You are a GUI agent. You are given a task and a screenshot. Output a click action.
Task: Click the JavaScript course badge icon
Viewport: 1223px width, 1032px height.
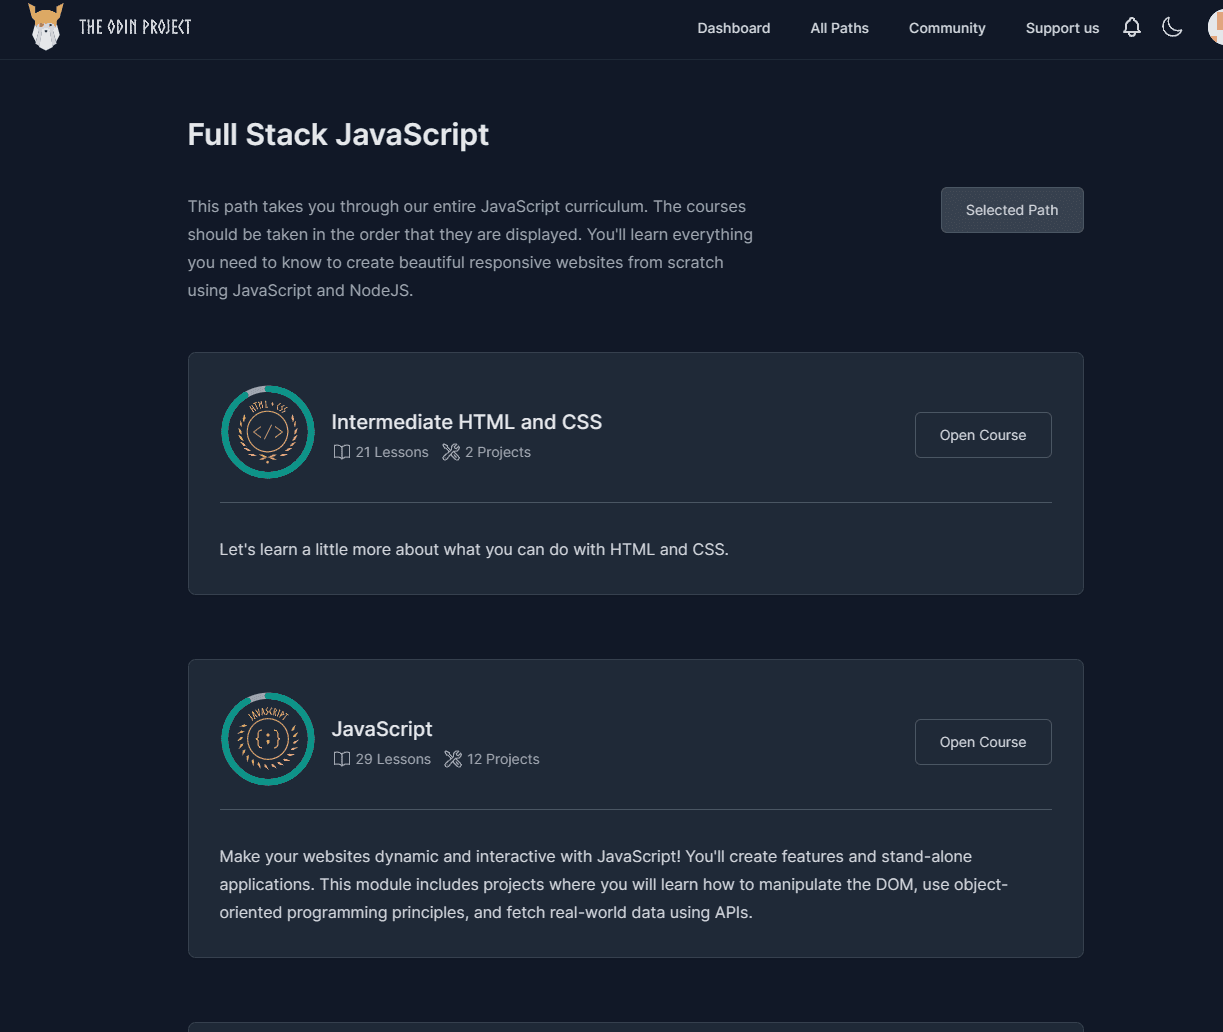[x=268, y=739]
